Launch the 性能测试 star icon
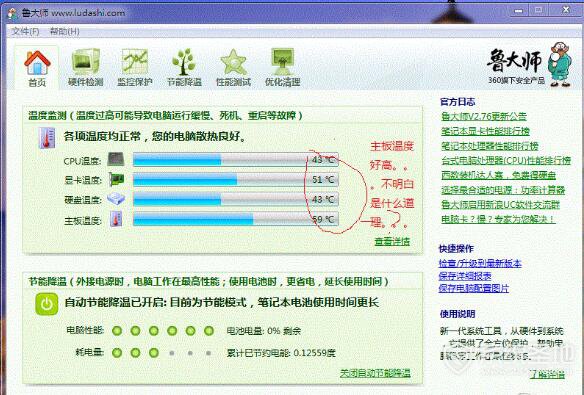The height and width of the screenshot is (395, 584). coord(233,68)
